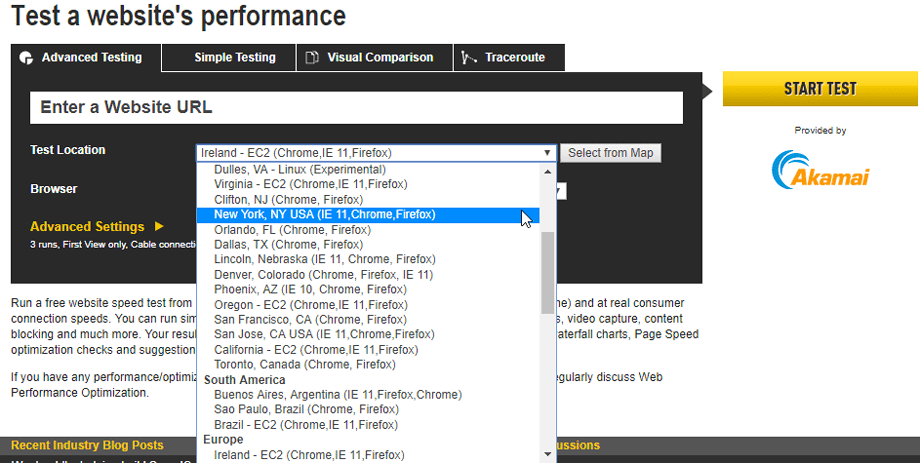This screenshot has width=920, height=463.
Task: Select Sao Paulo, Brazil option
Action: click(305, 409)
